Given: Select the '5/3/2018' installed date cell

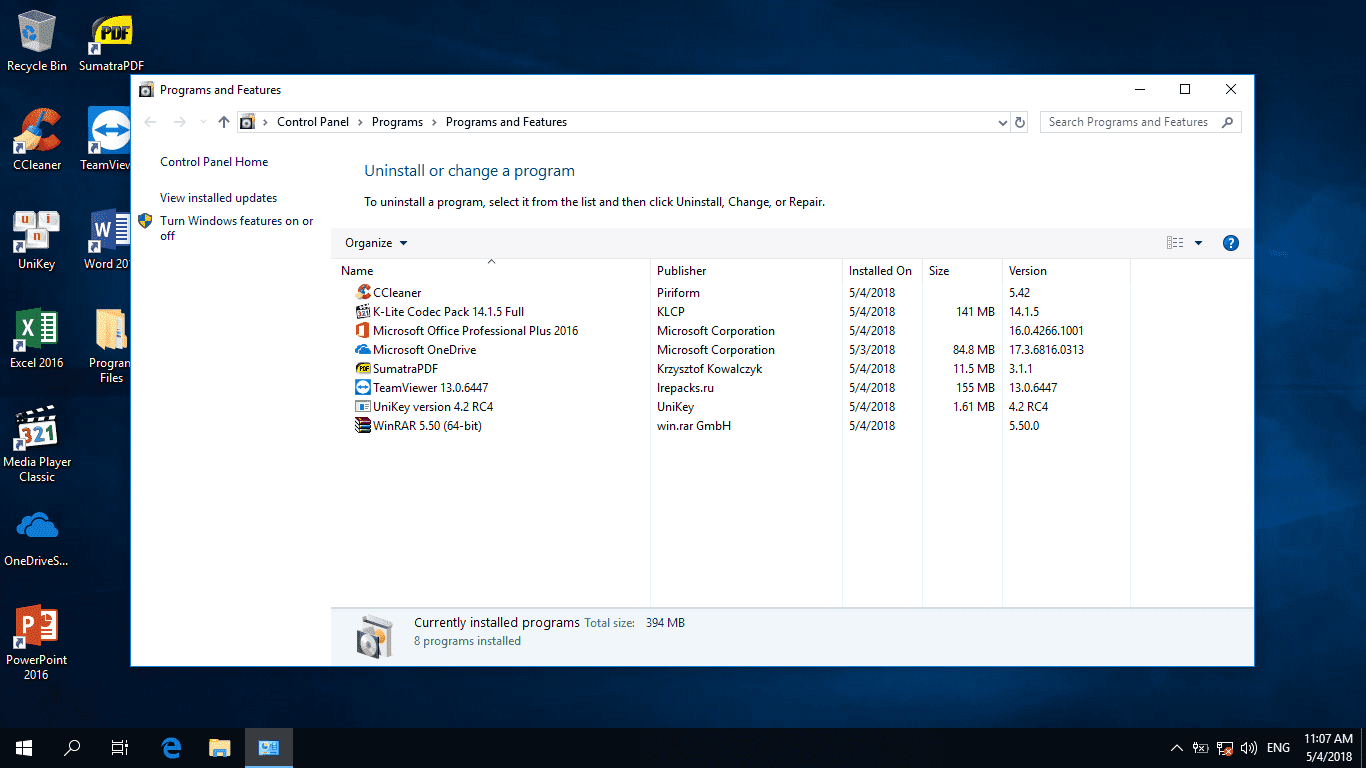Looking at the screenshot, I should [x=872, y=350].
